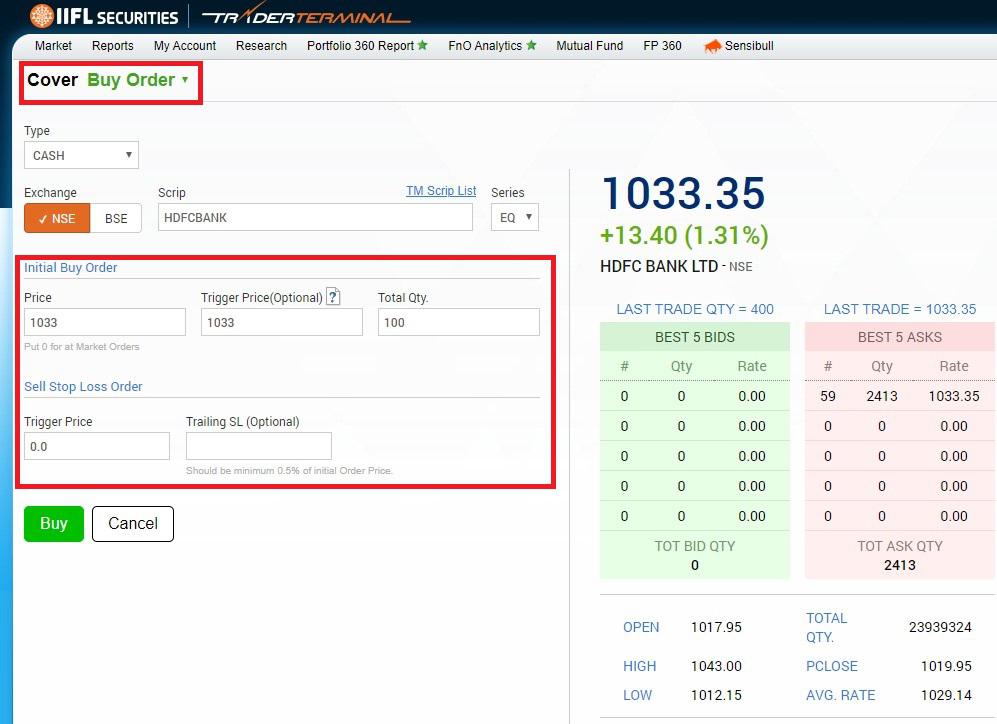Click the Trader Terminal logo
This screenshot has width=997, height=724.
click(x=305, y=17)
